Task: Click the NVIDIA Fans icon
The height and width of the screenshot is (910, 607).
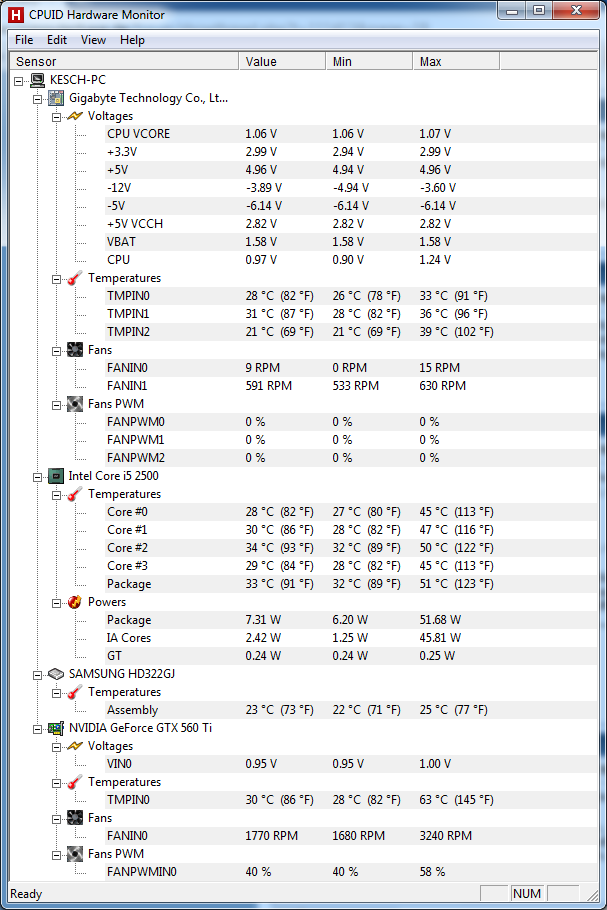Action: [x=75, y=818]
